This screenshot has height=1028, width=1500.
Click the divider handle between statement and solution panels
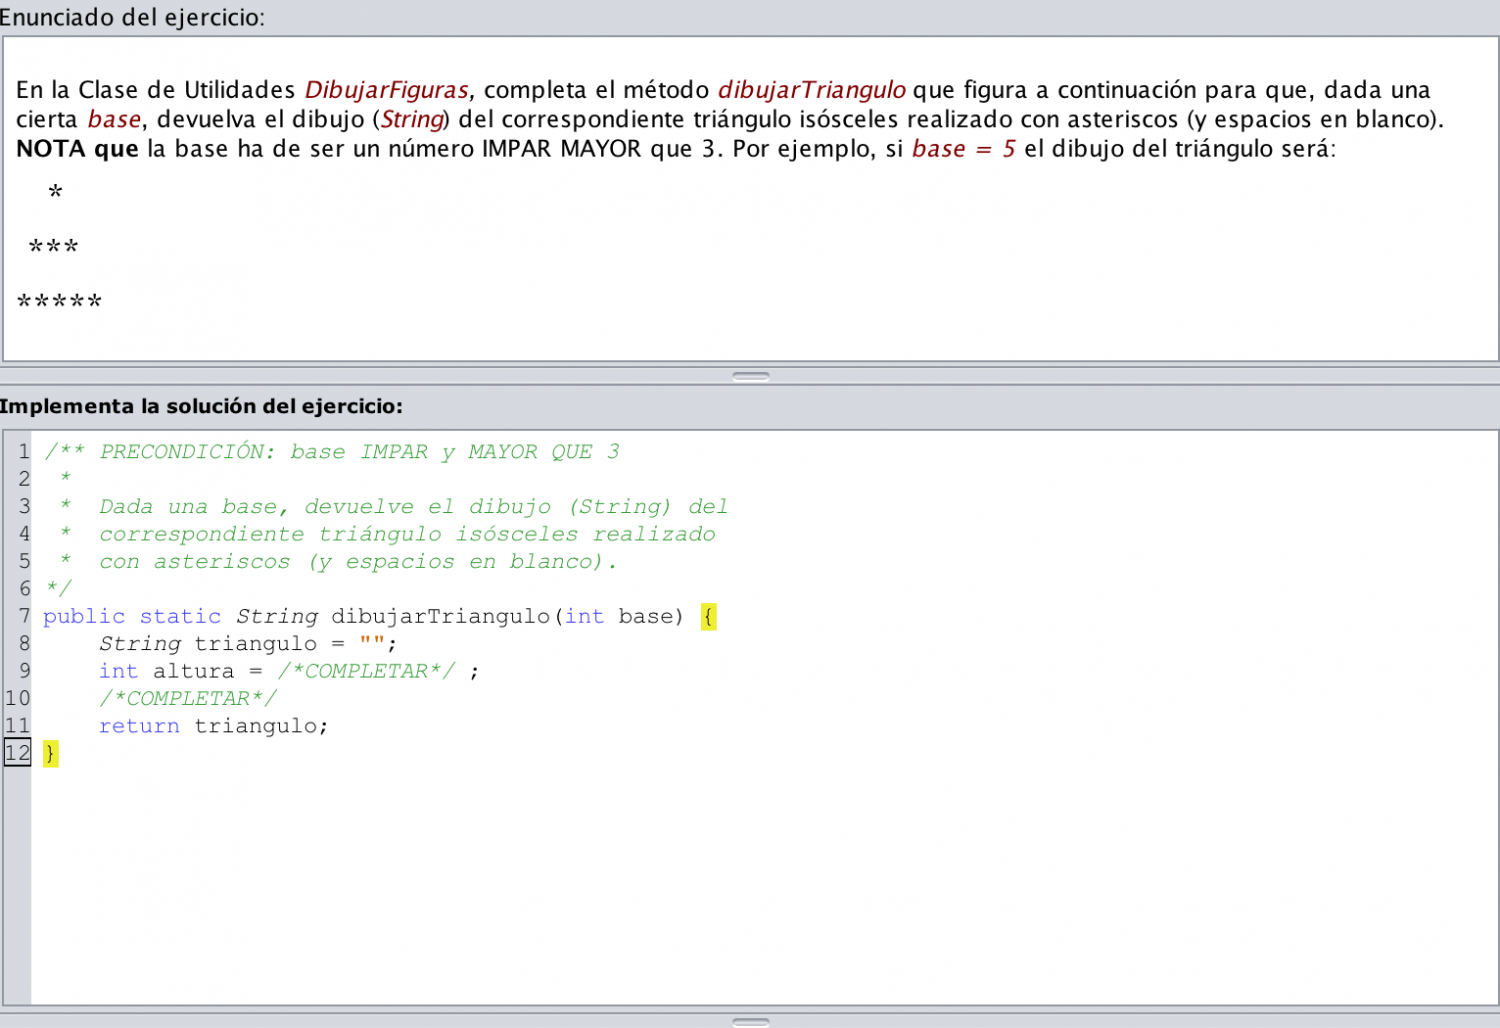750,376
